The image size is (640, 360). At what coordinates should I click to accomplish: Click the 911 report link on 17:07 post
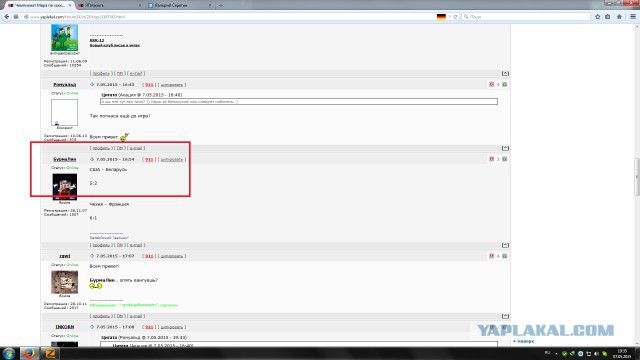click(x=149, y=256)
